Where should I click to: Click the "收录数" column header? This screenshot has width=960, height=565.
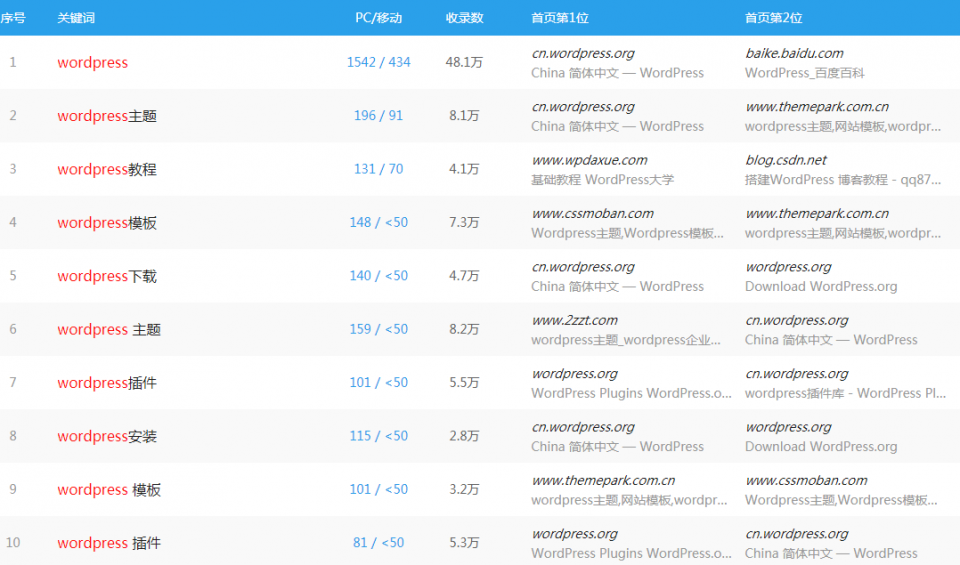pos(464,18)
